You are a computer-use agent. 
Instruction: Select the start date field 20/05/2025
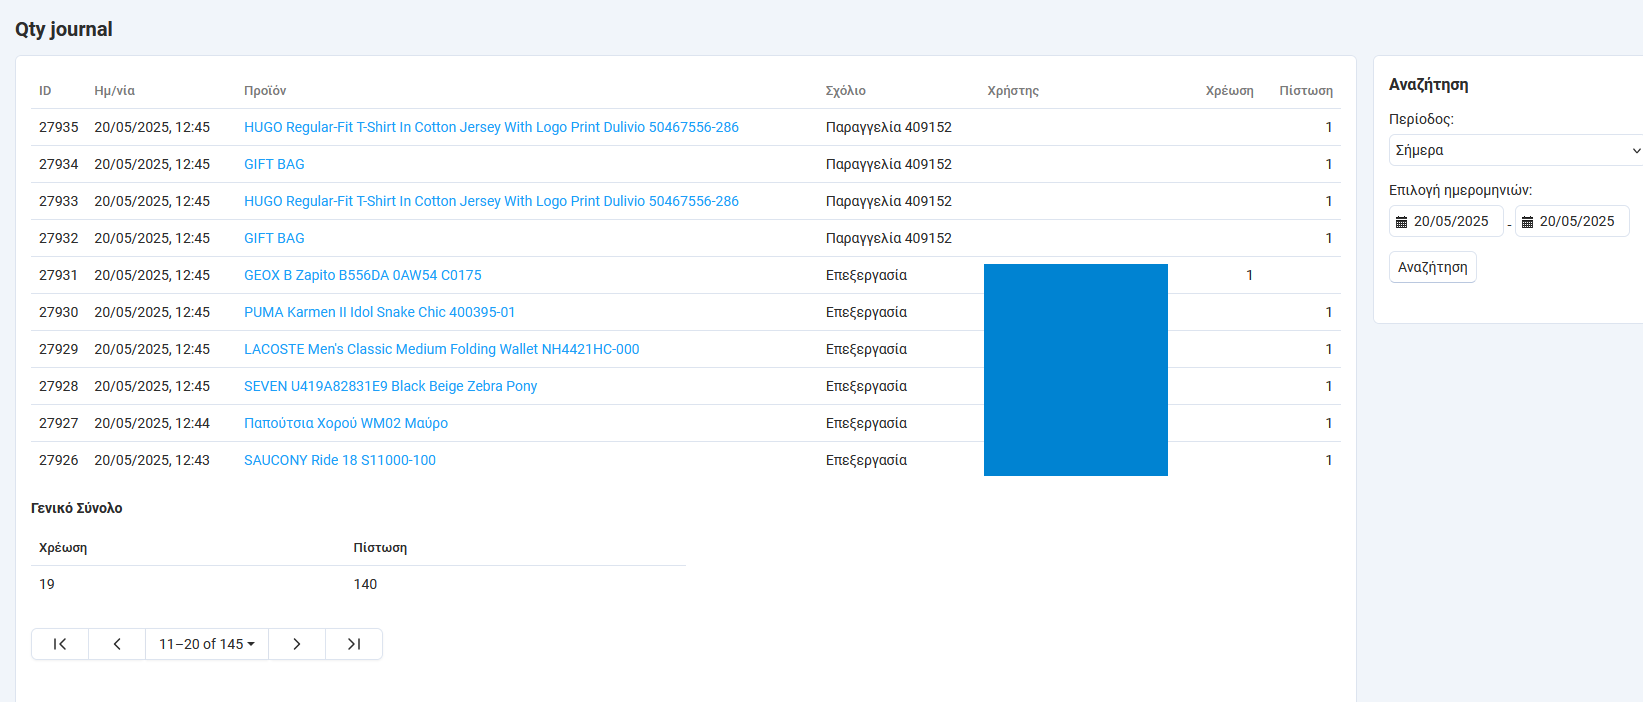1446,221
